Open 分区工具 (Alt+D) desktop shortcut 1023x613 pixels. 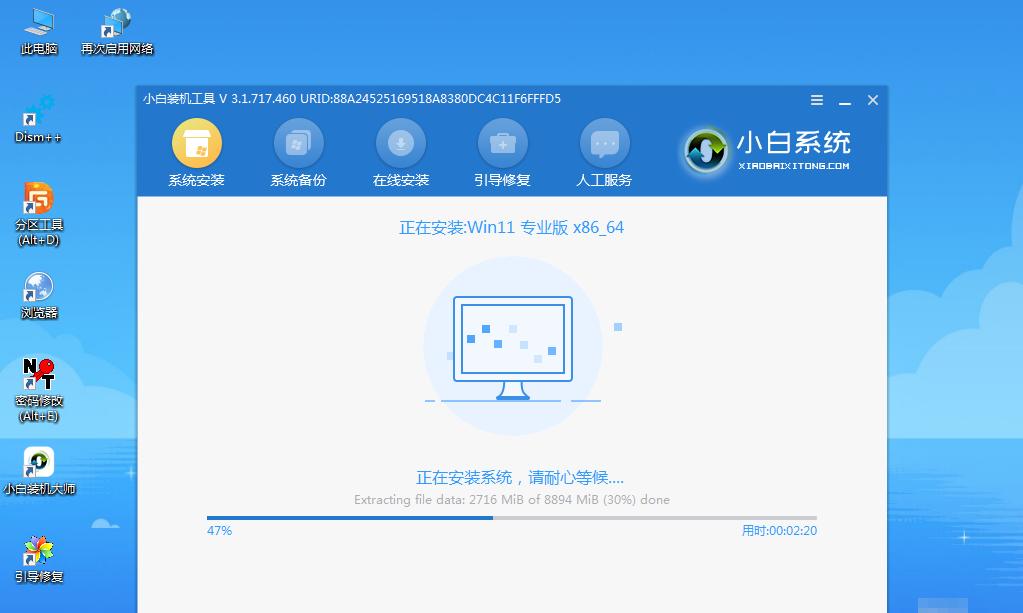click(38, 214)
